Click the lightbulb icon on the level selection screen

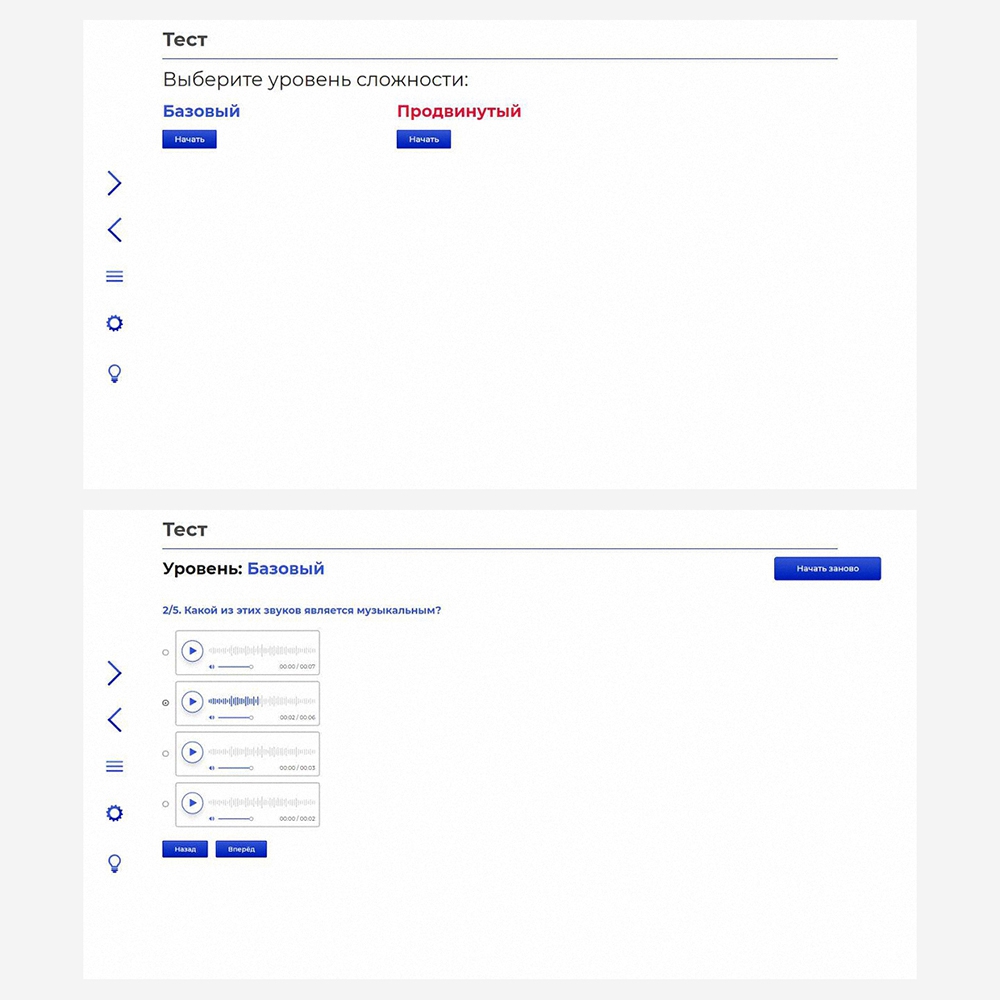click(x=114, y=374)
